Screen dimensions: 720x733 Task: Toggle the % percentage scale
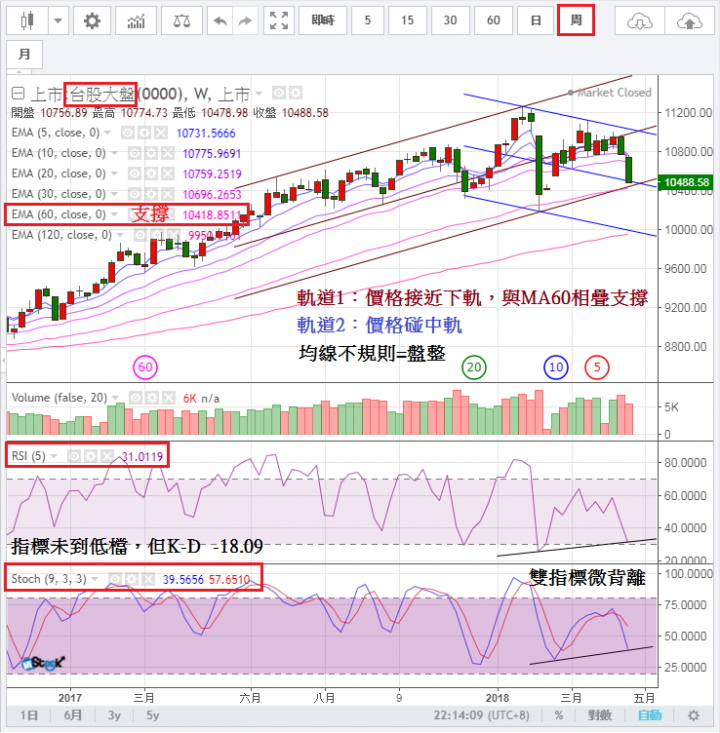pyautogui.click(x=559, y=715)
